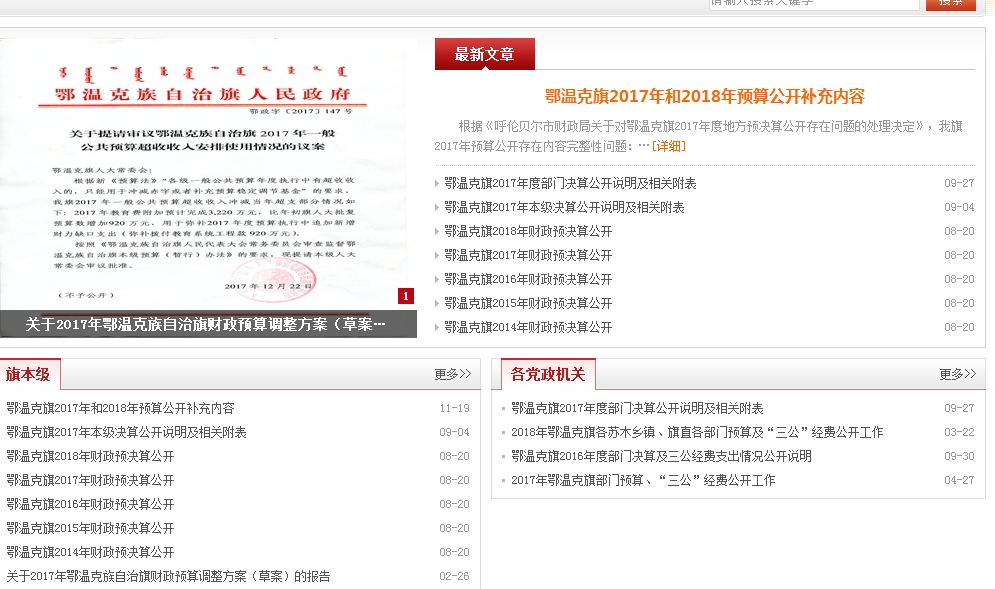Expand 更多>> in the 各党政机关 section
Image resolution: width=995 pixels, height=589 pixels.
(x=957, y=374)
